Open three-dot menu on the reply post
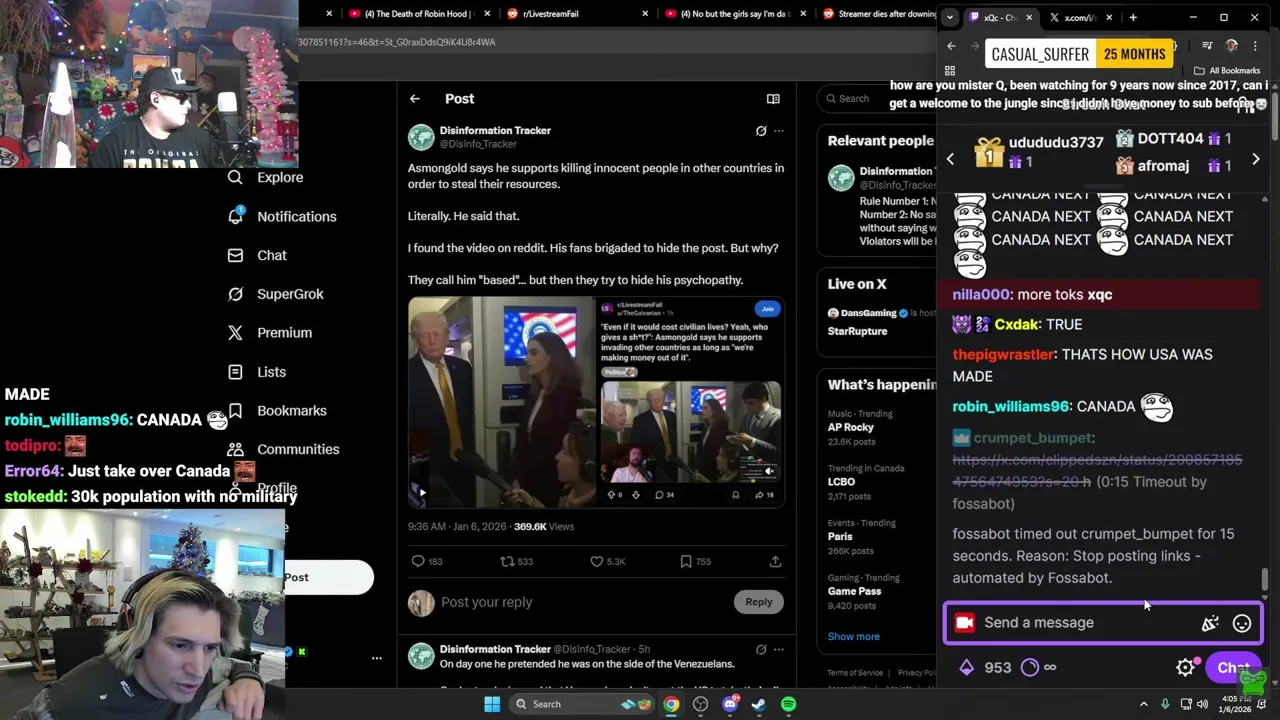The image size is (1280, 720). pos(779,650)
